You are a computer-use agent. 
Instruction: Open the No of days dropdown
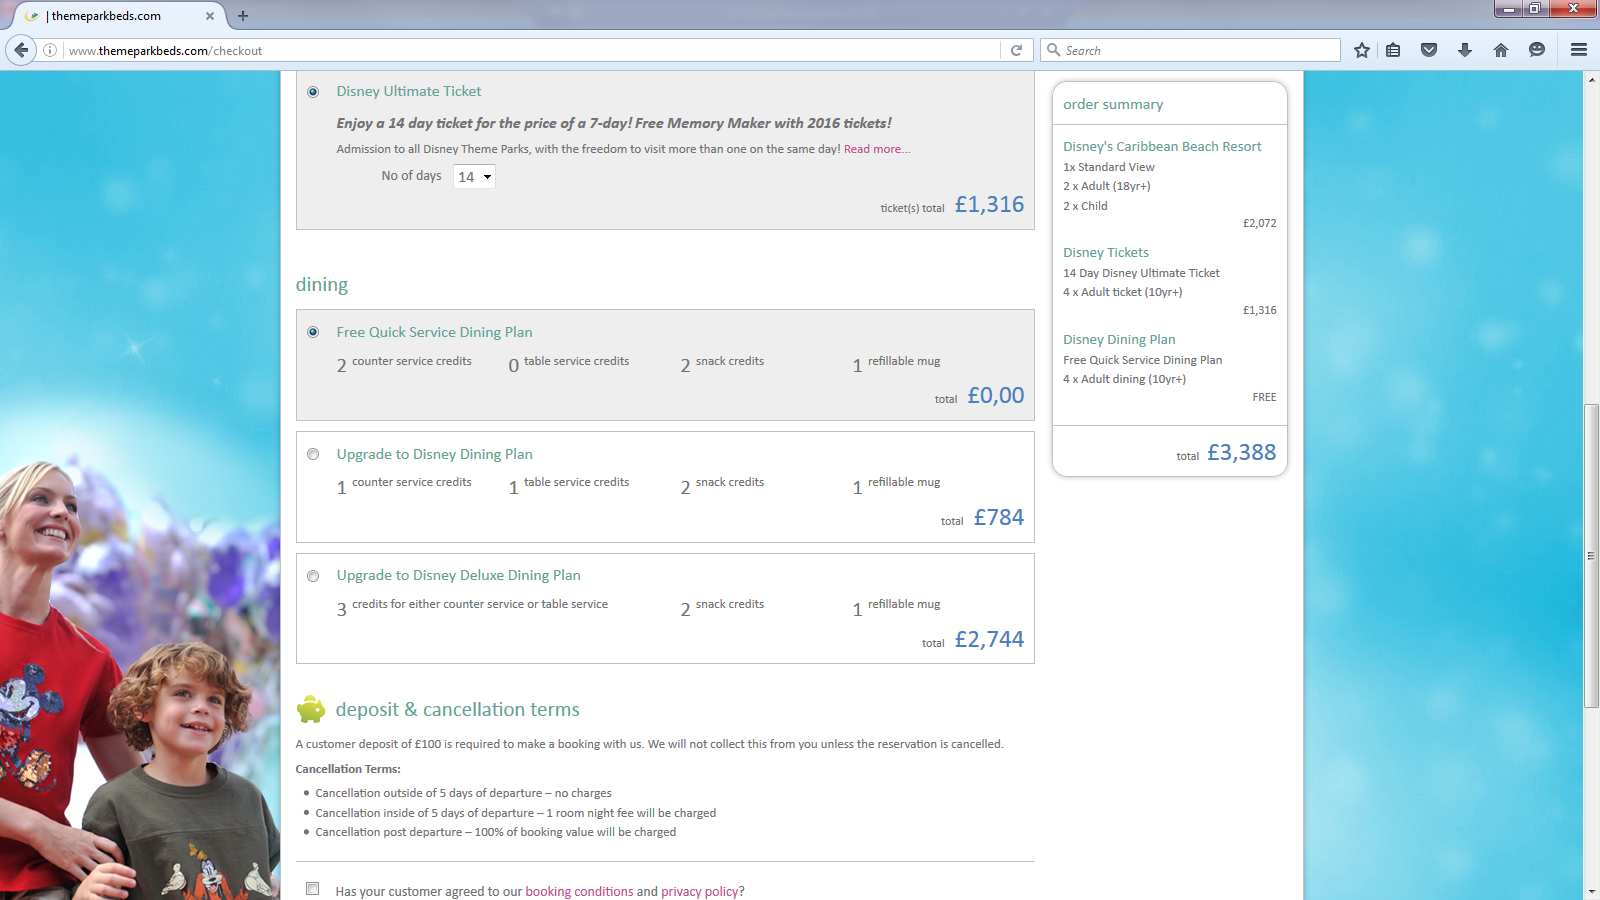475,177
